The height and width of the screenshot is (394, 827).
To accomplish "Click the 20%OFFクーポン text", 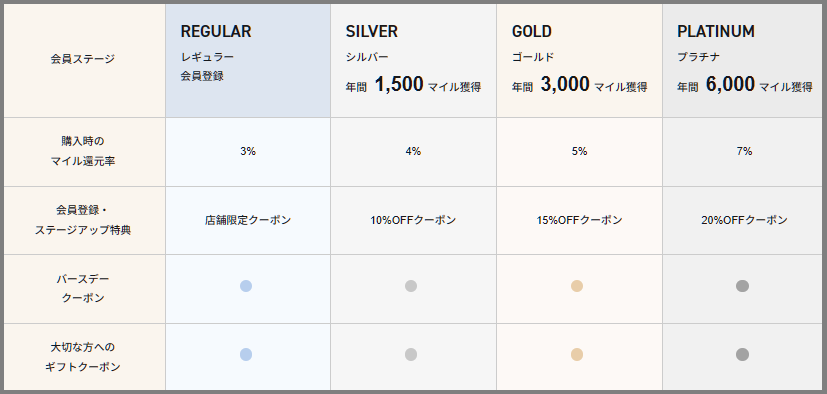I will coord(744,220).
